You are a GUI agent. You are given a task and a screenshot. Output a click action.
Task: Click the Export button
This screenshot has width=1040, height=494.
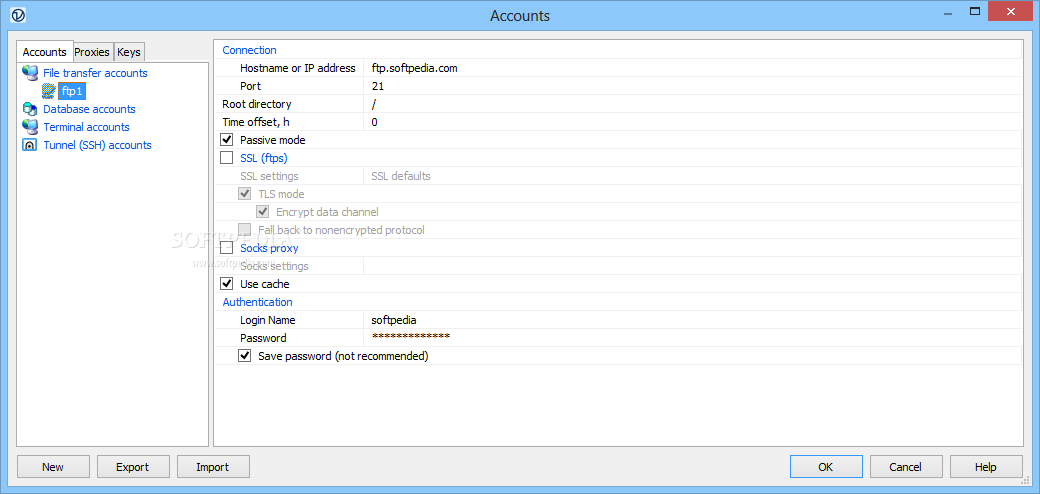click(x=133, y=467)
